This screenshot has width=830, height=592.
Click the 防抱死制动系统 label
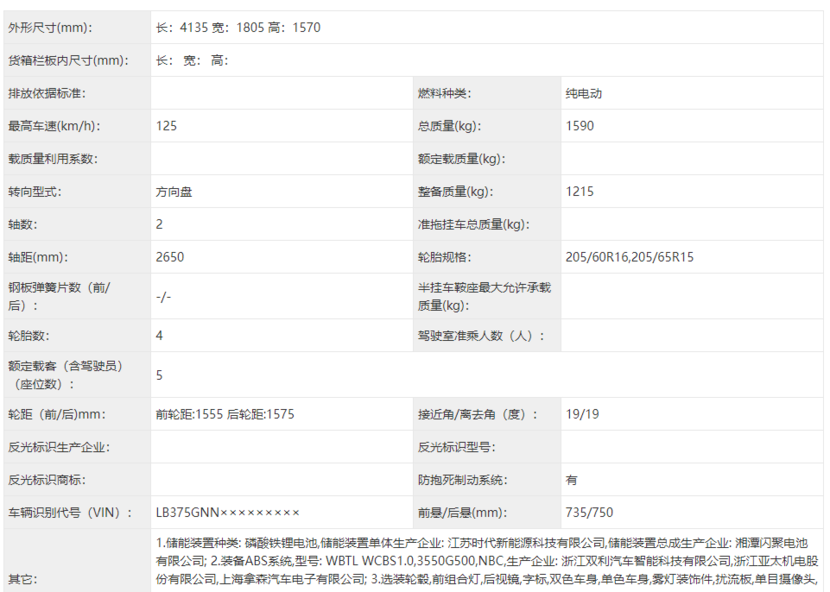pyautogui.click(x=462, y=480)
